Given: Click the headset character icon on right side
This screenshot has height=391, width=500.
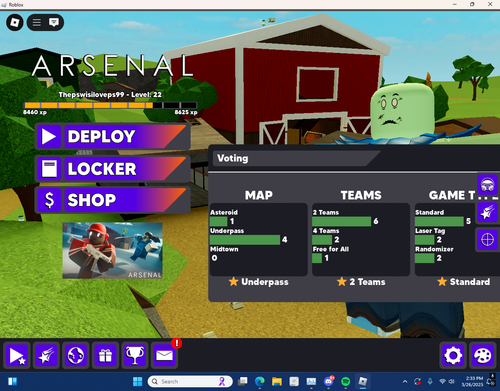Looking at the screenshot, I should [487, 184].
